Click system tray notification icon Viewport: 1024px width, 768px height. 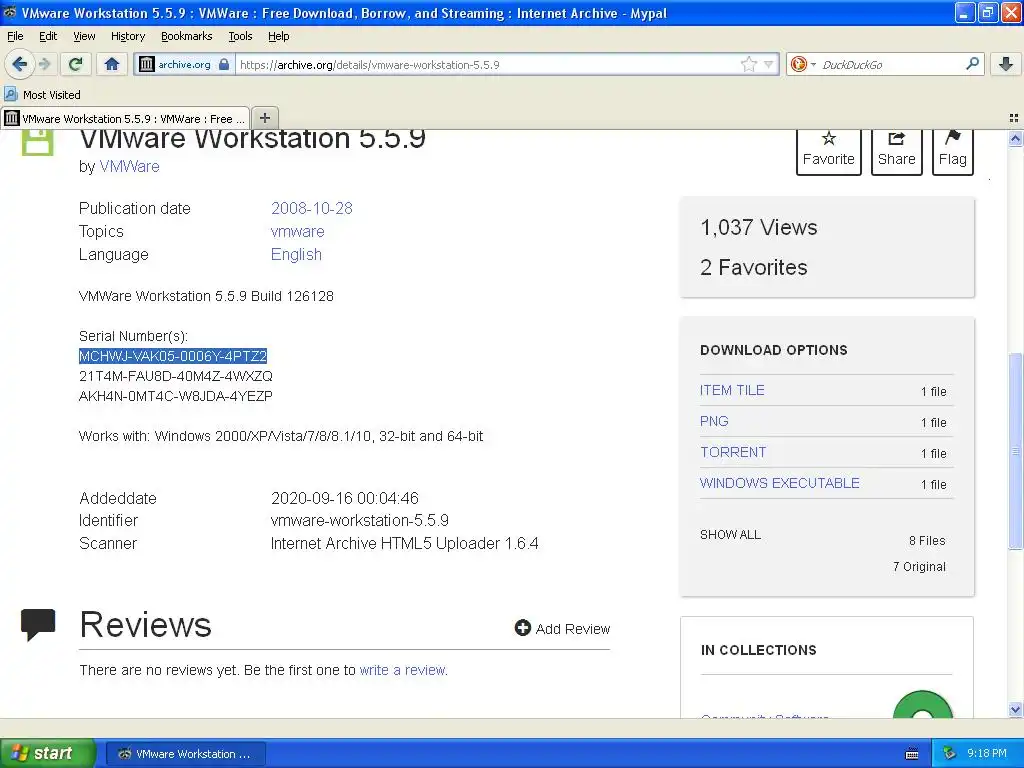pos(950,753)
